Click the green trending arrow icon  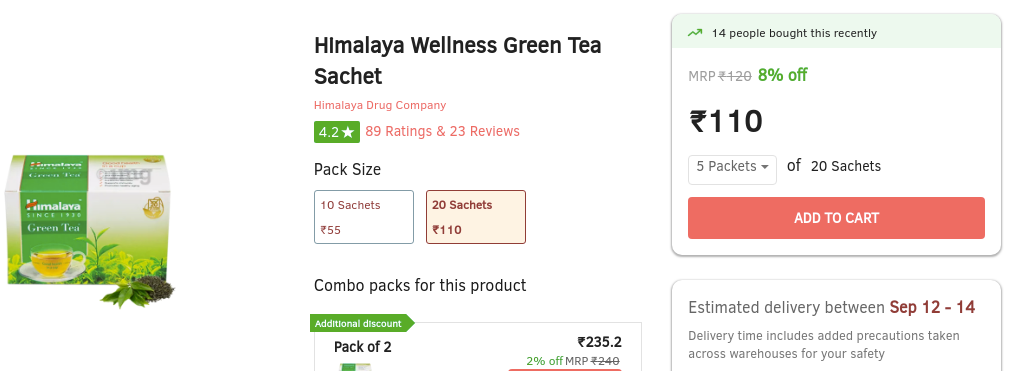coord(695,33)
